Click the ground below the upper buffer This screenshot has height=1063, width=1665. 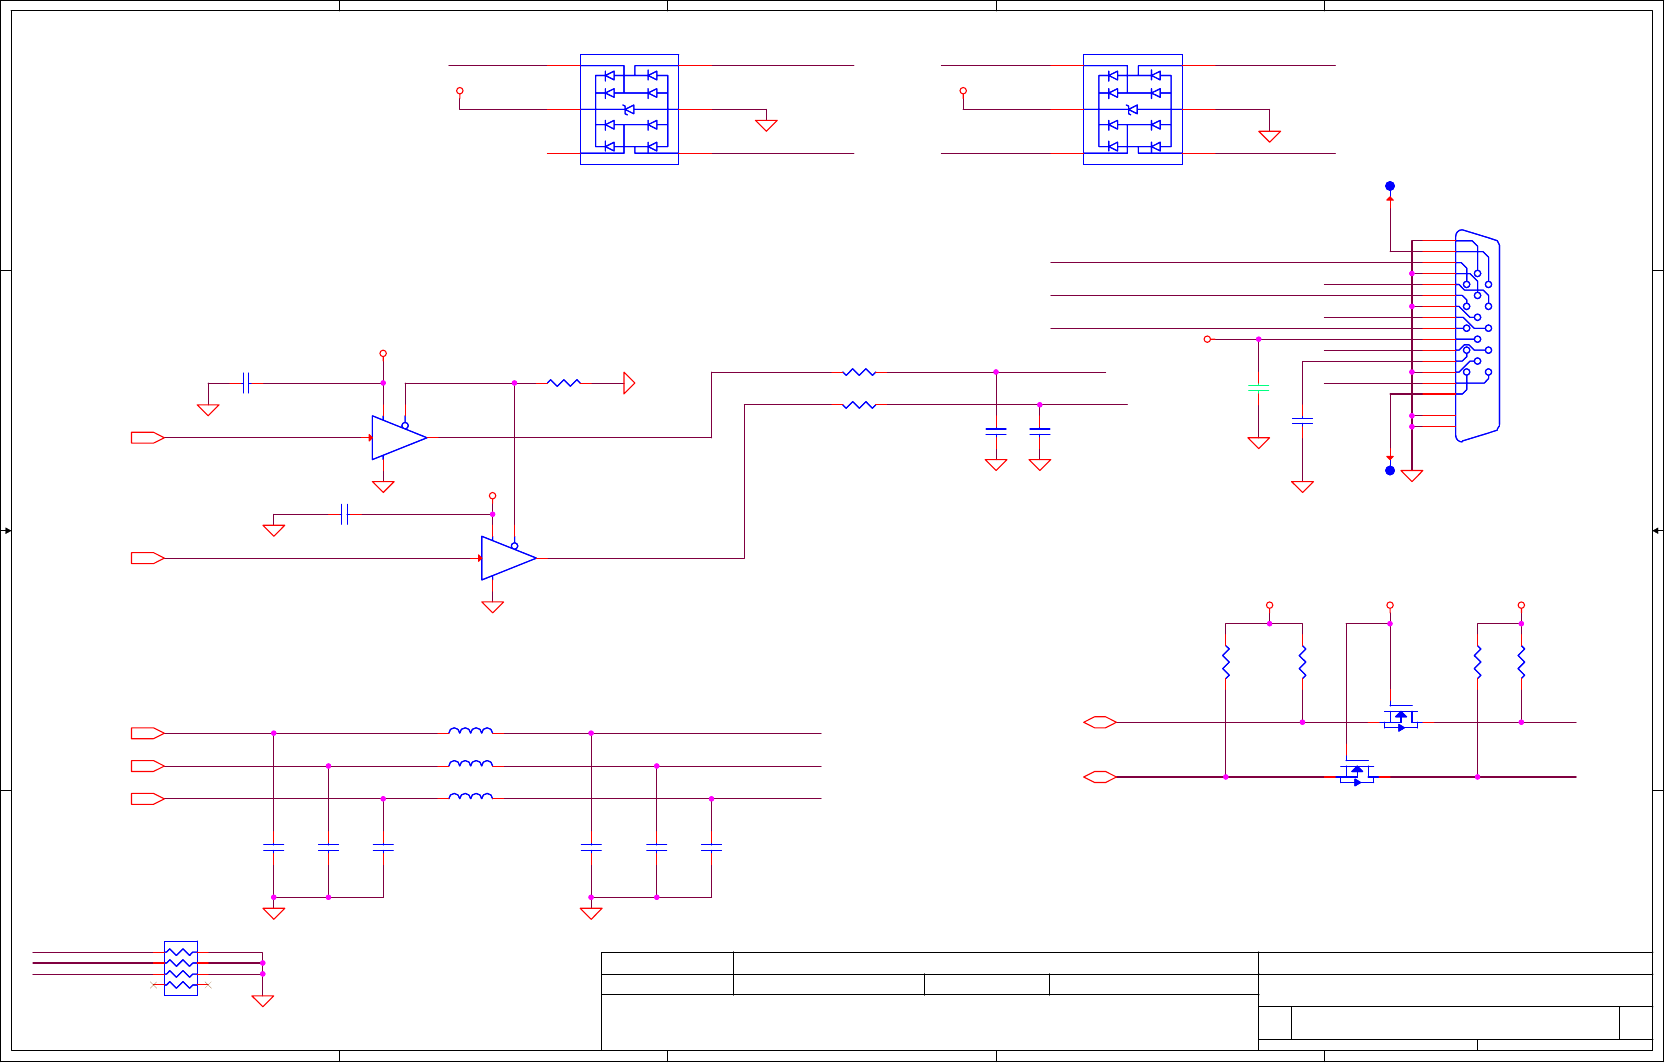coord(383,487)
